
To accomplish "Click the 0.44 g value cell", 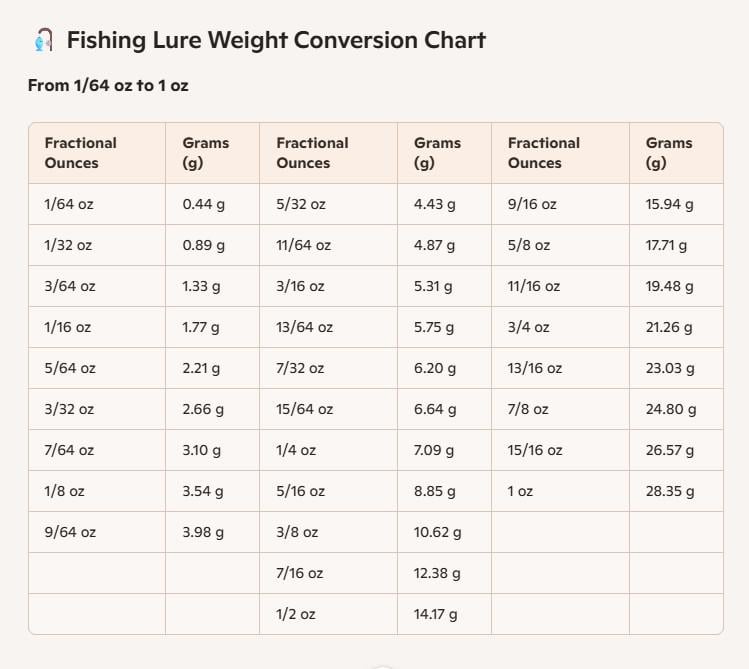I will [x=203, y=204].
